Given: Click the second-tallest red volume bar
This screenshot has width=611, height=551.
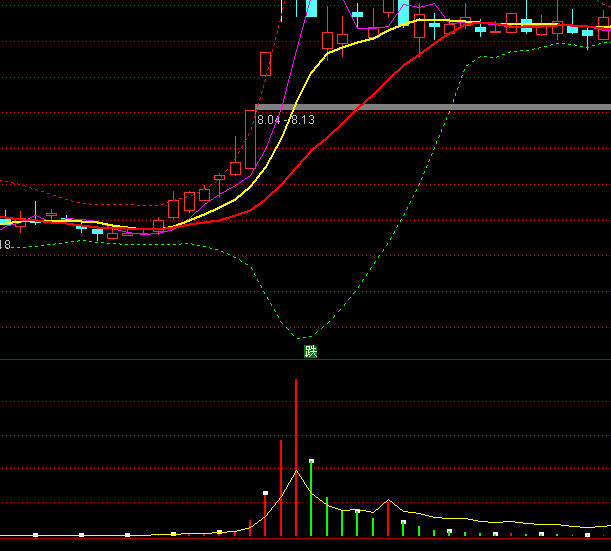Looking at the screenshot, I should 281,488.
